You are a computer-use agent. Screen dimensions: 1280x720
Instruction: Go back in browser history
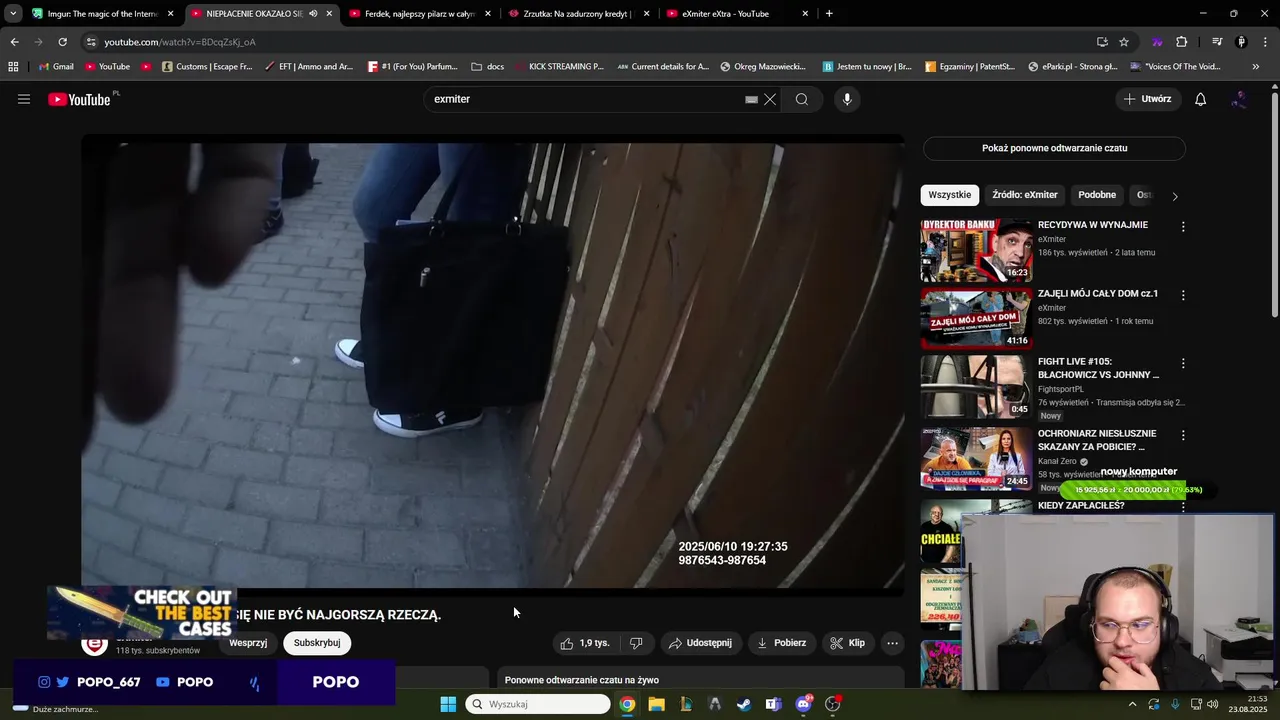coord(14,42)
